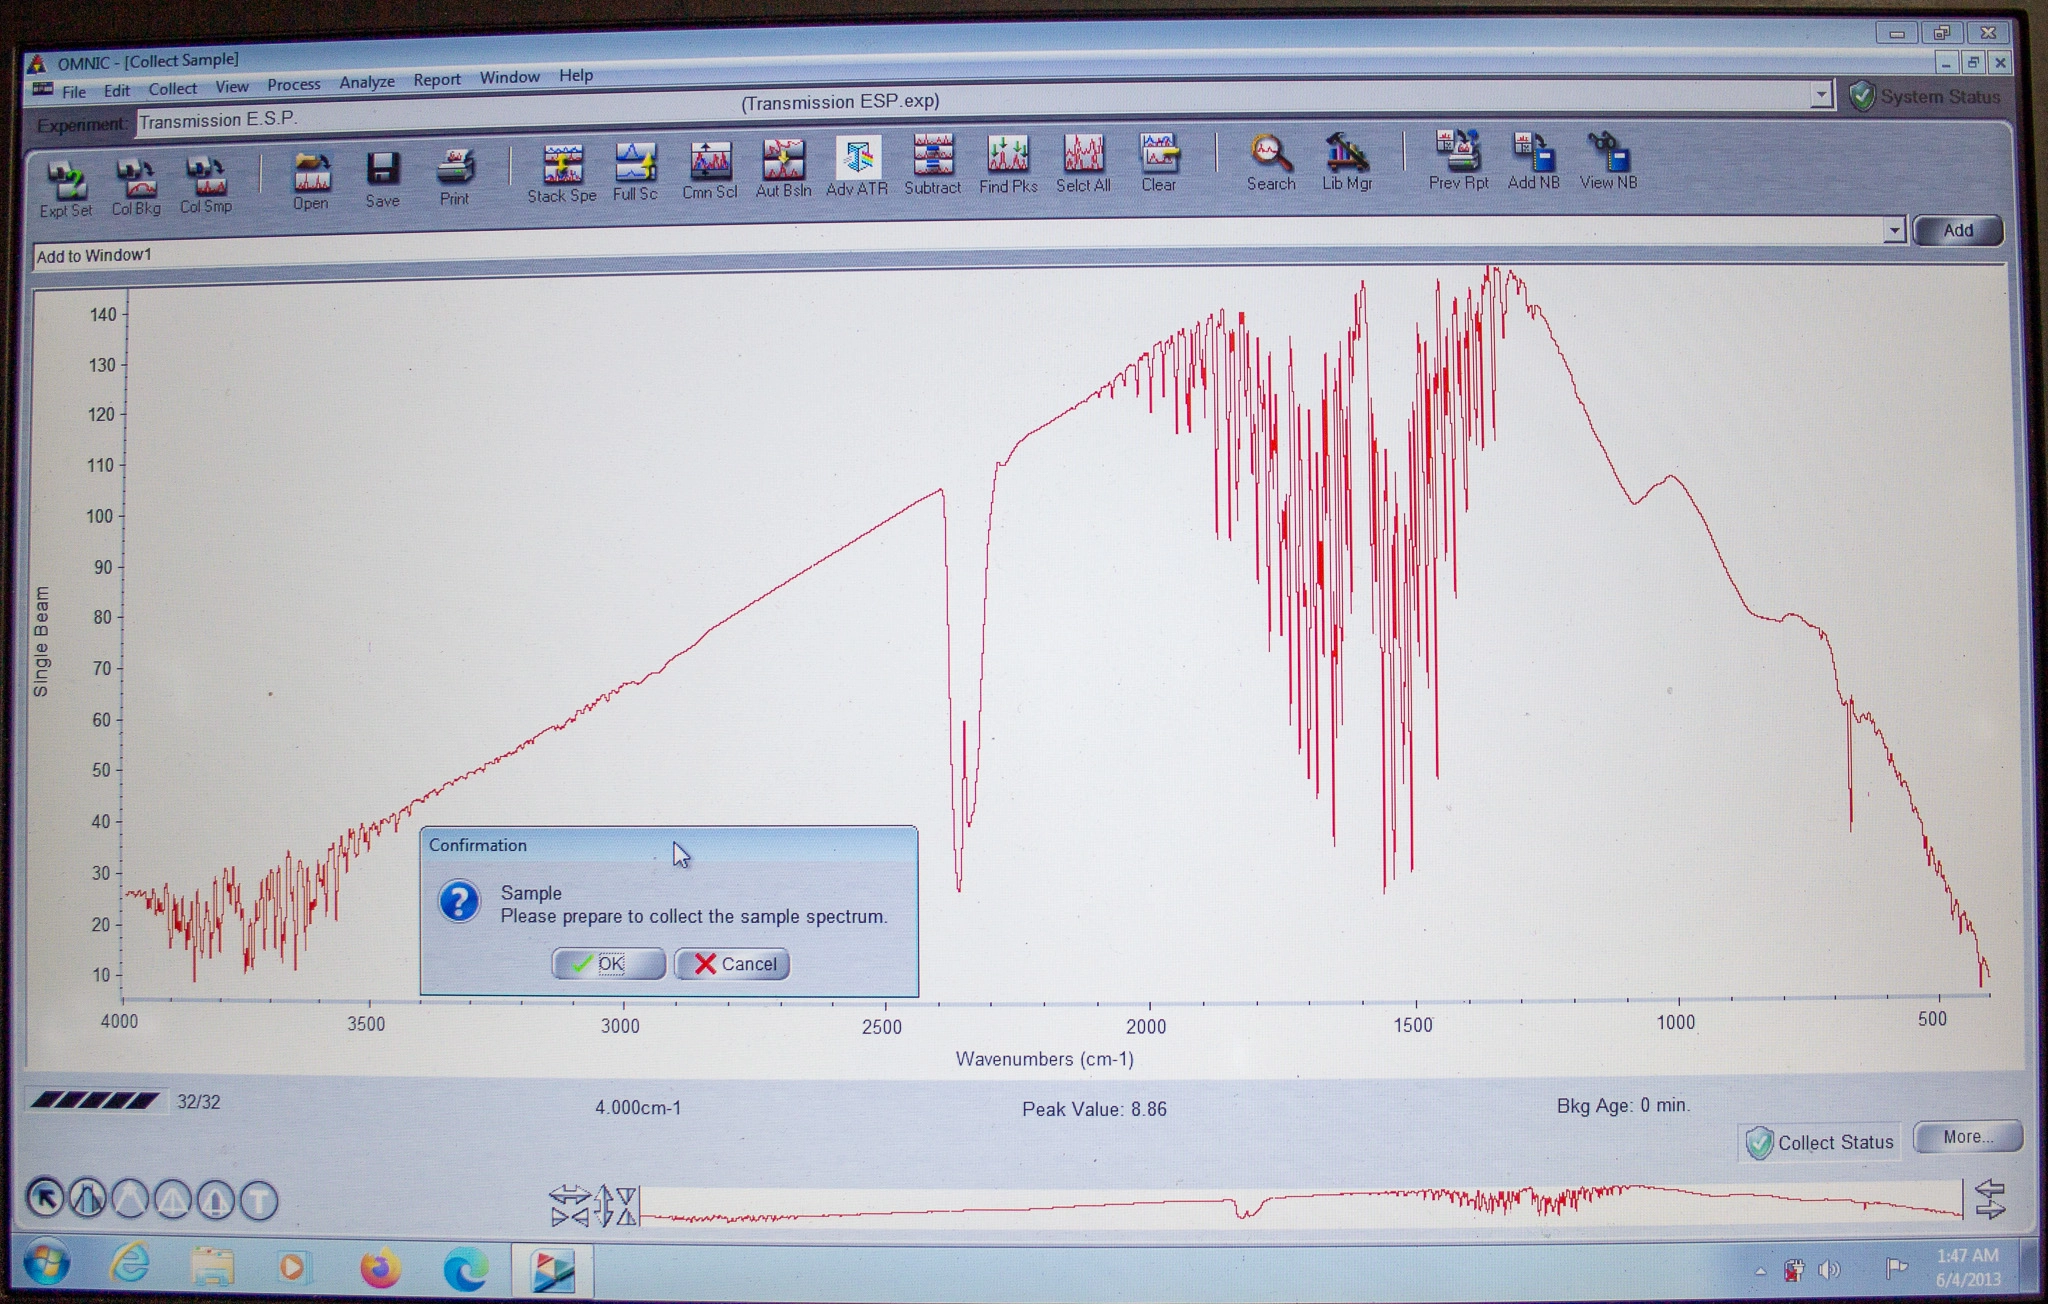Viewport: 2048px width, 1304px height.
Task: Open library Search icon
Action: click(x=1271, y=161)
